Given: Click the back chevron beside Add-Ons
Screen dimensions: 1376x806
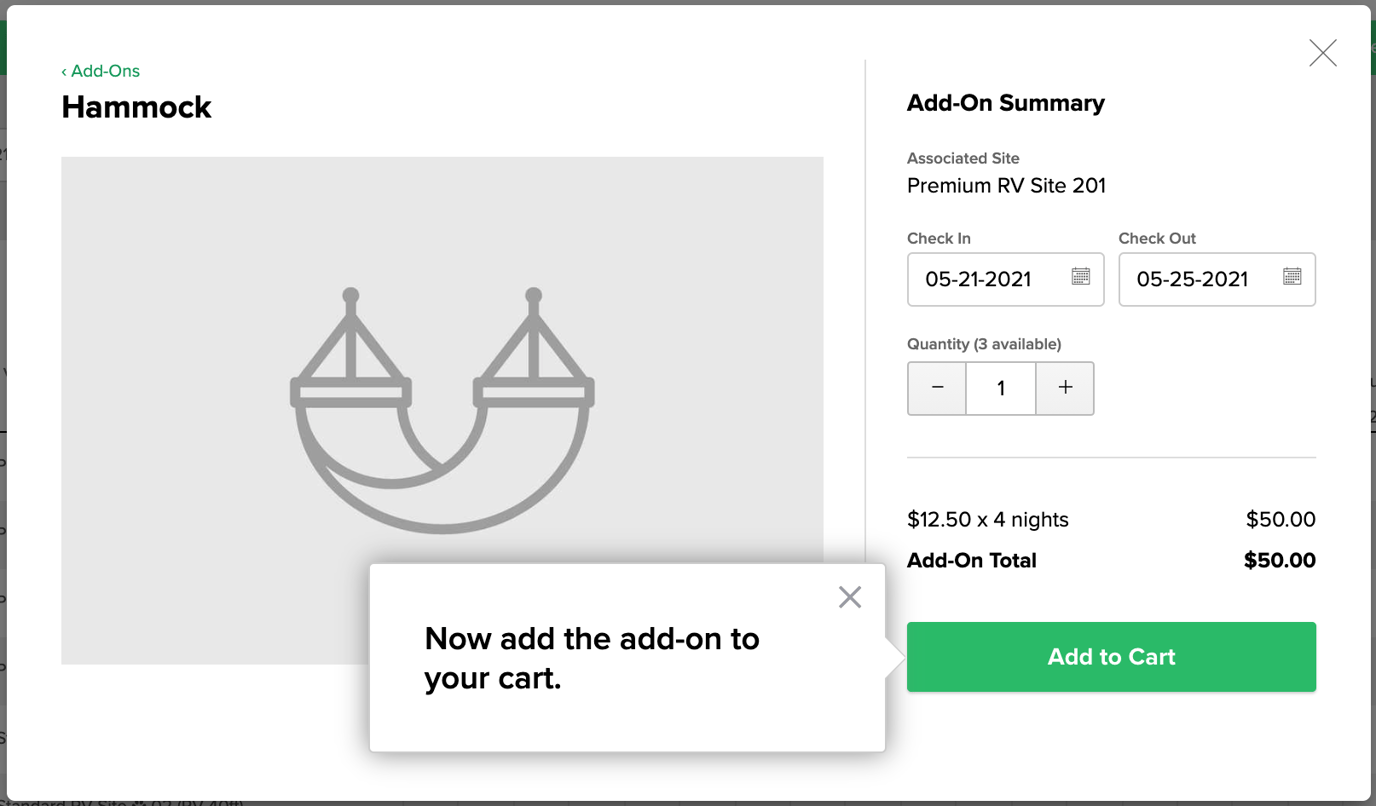Looking at the screenshot, I should coord(65,71).
